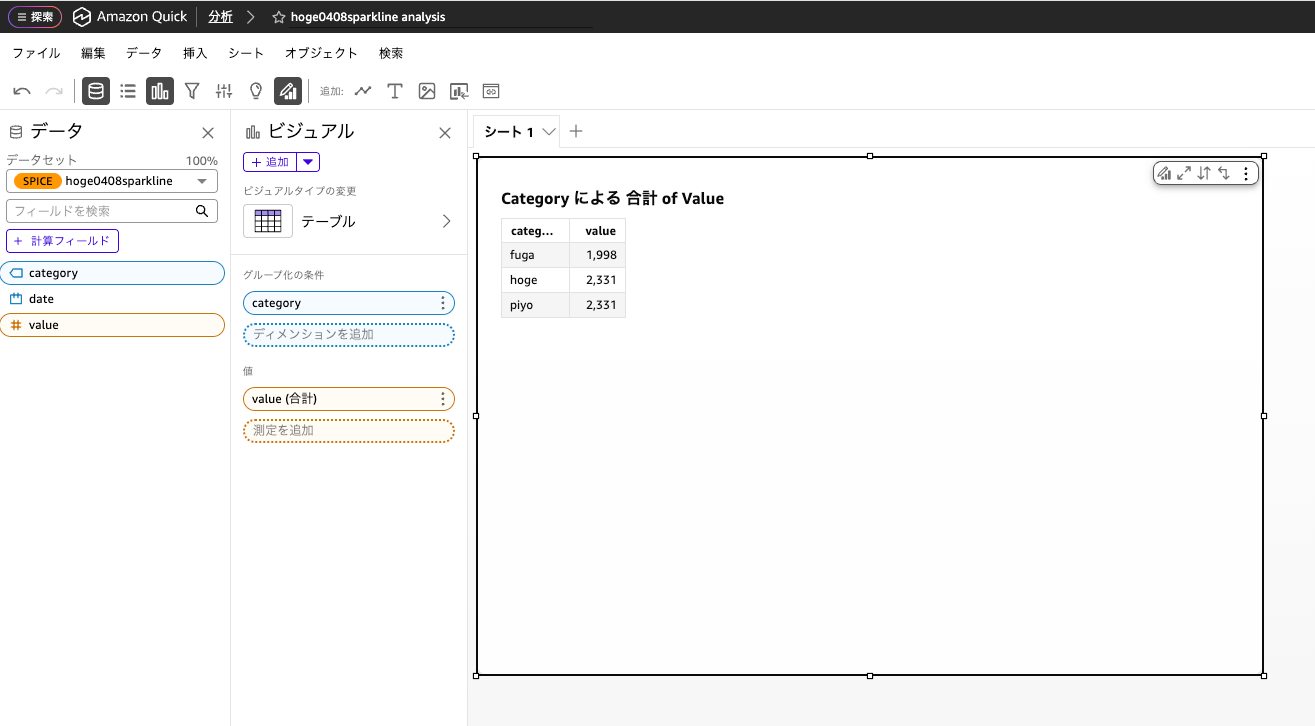Click the swap rows/columns icon on visual
This screenshot has height=726, width=1315.
[1224, 173]
